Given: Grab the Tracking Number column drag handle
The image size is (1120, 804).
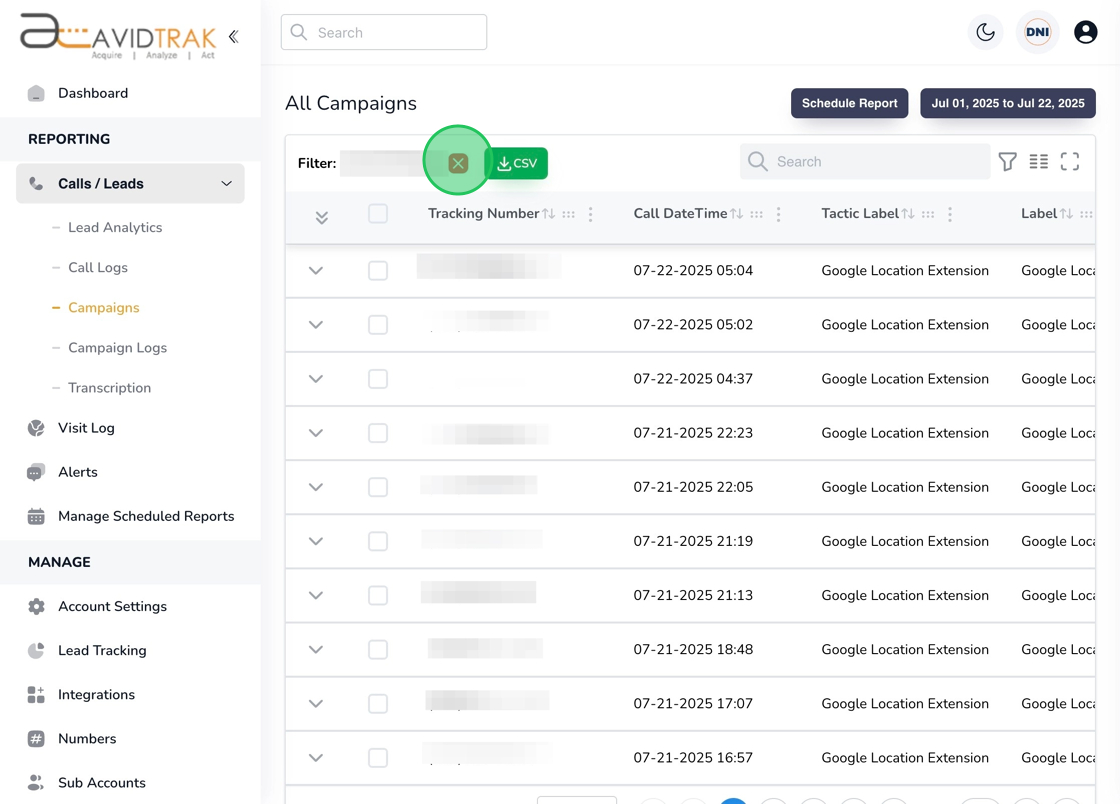Looking at the screenshot, I should pos(569,214).
